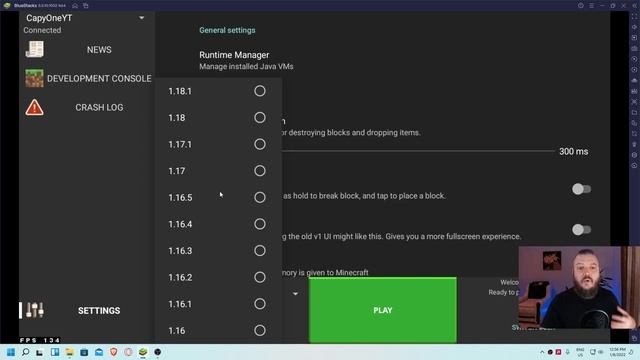
Task: Click the 300 ms value label
Action: [x=573, y=151]
